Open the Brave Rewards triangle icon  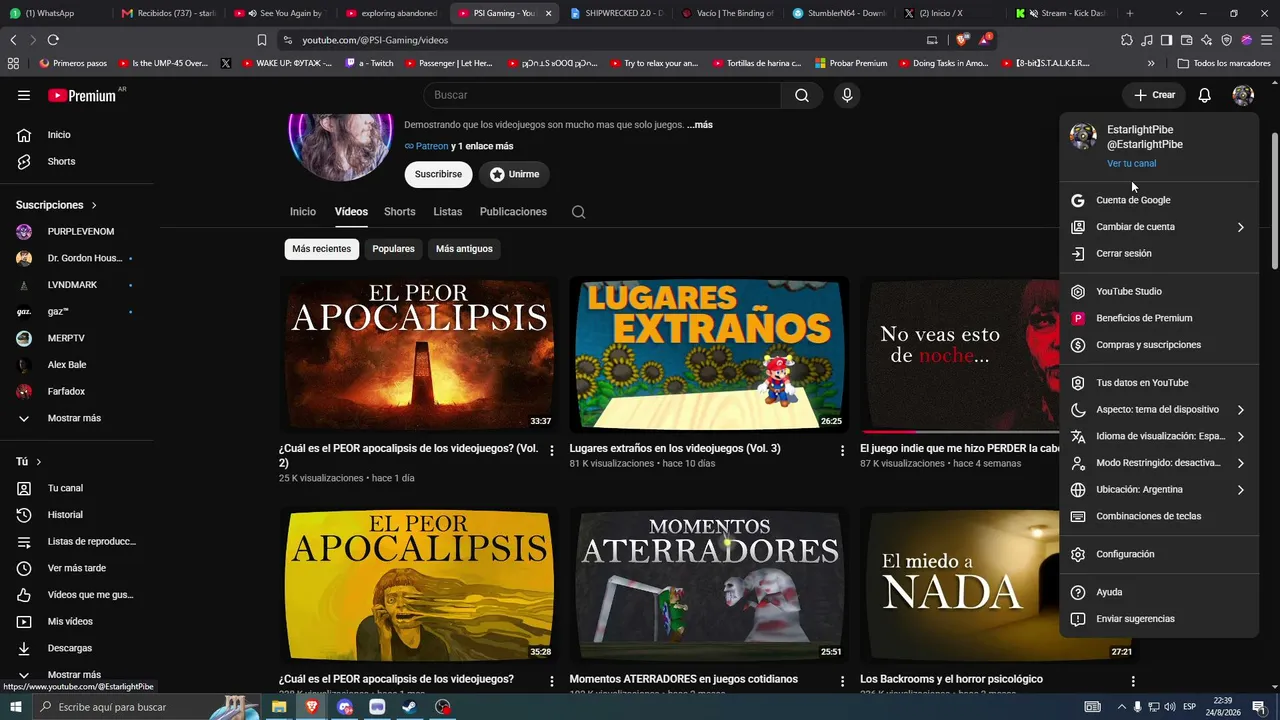click(x=986, y=40)
